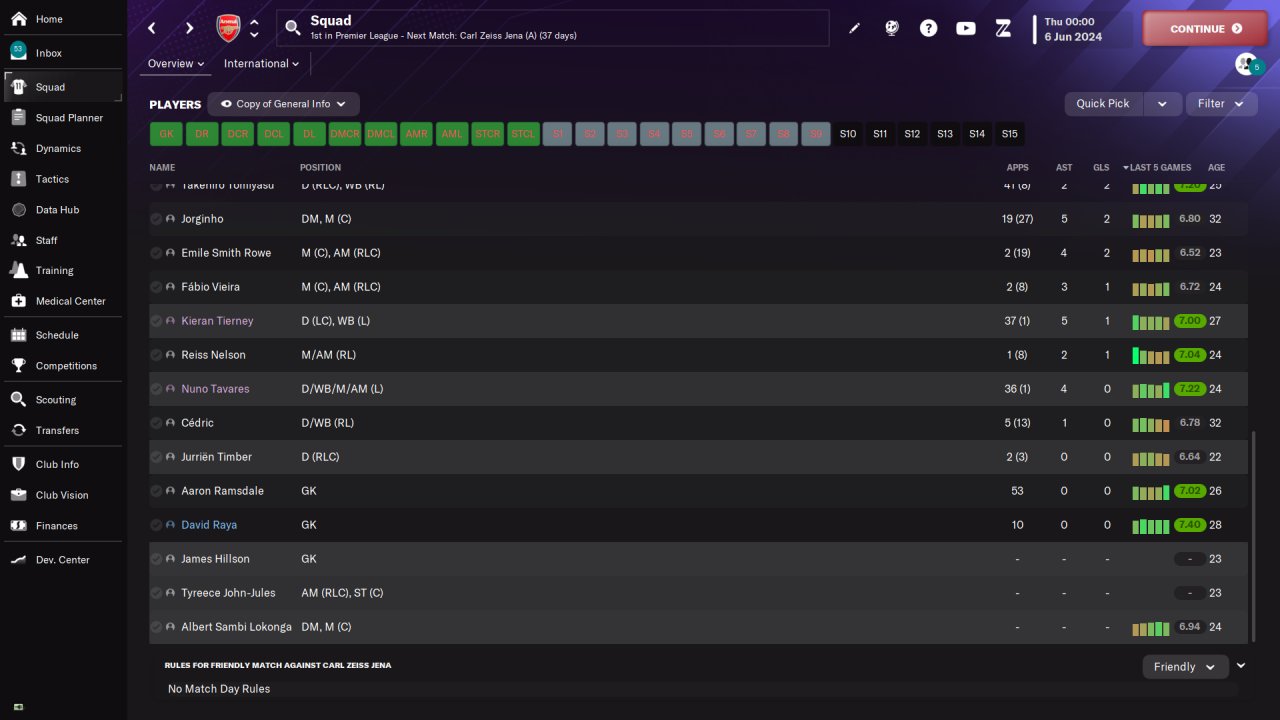Click the Tactics board icon
The height and width of the screenshot is (720, 1280).
pyautogui.click(x=18, y=179)
